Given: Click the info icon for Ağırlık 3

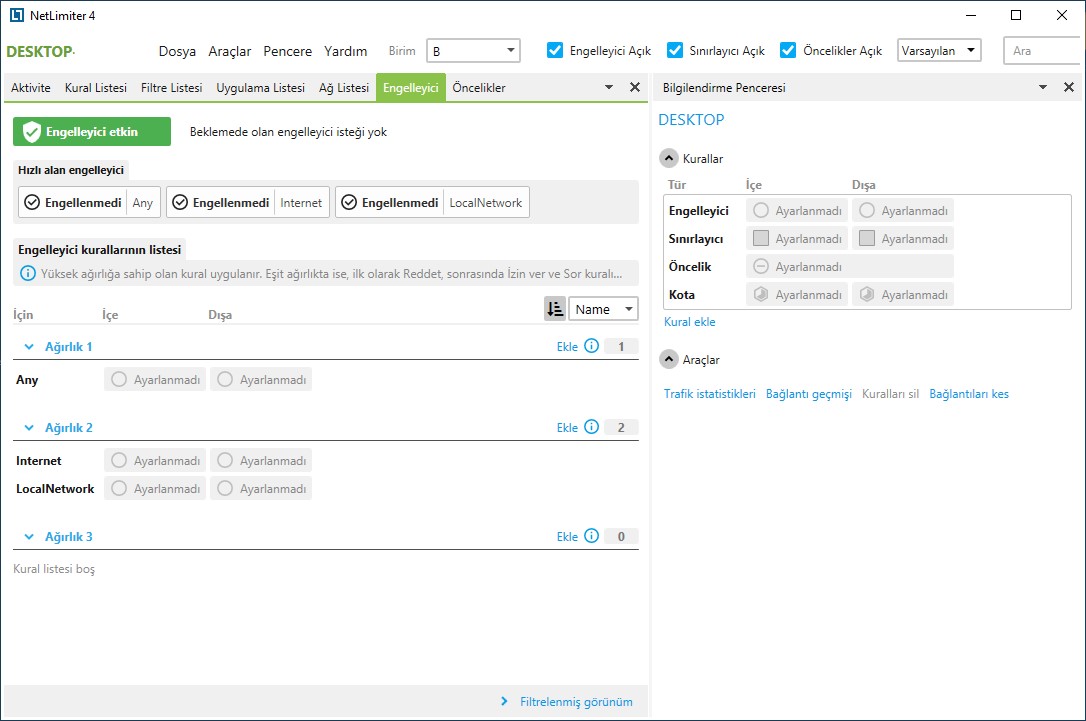Looking at the screenshot, I should point(591,535).
